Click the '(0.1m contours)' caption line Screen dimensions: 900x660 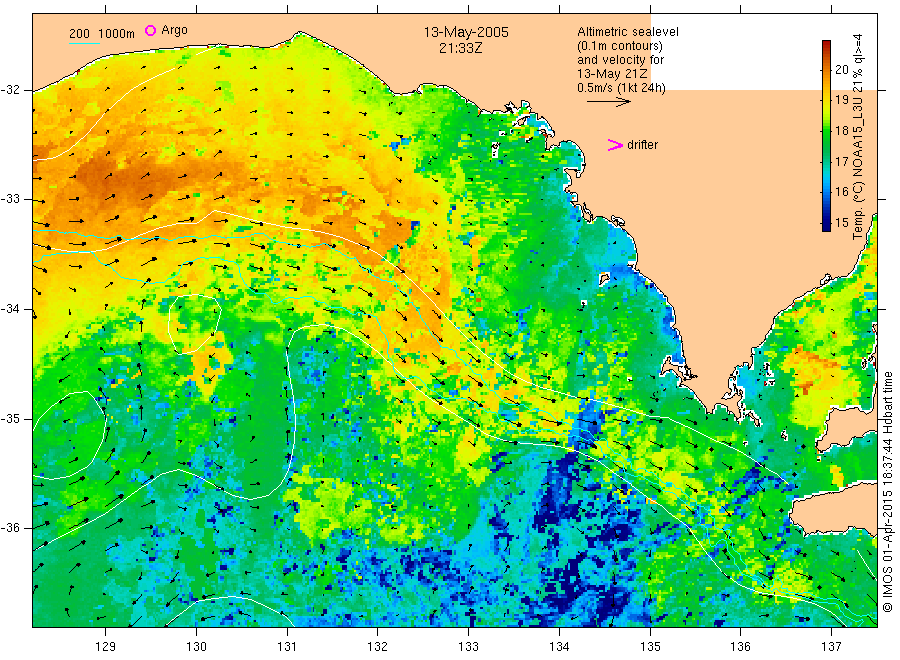(x=620, y=46)
